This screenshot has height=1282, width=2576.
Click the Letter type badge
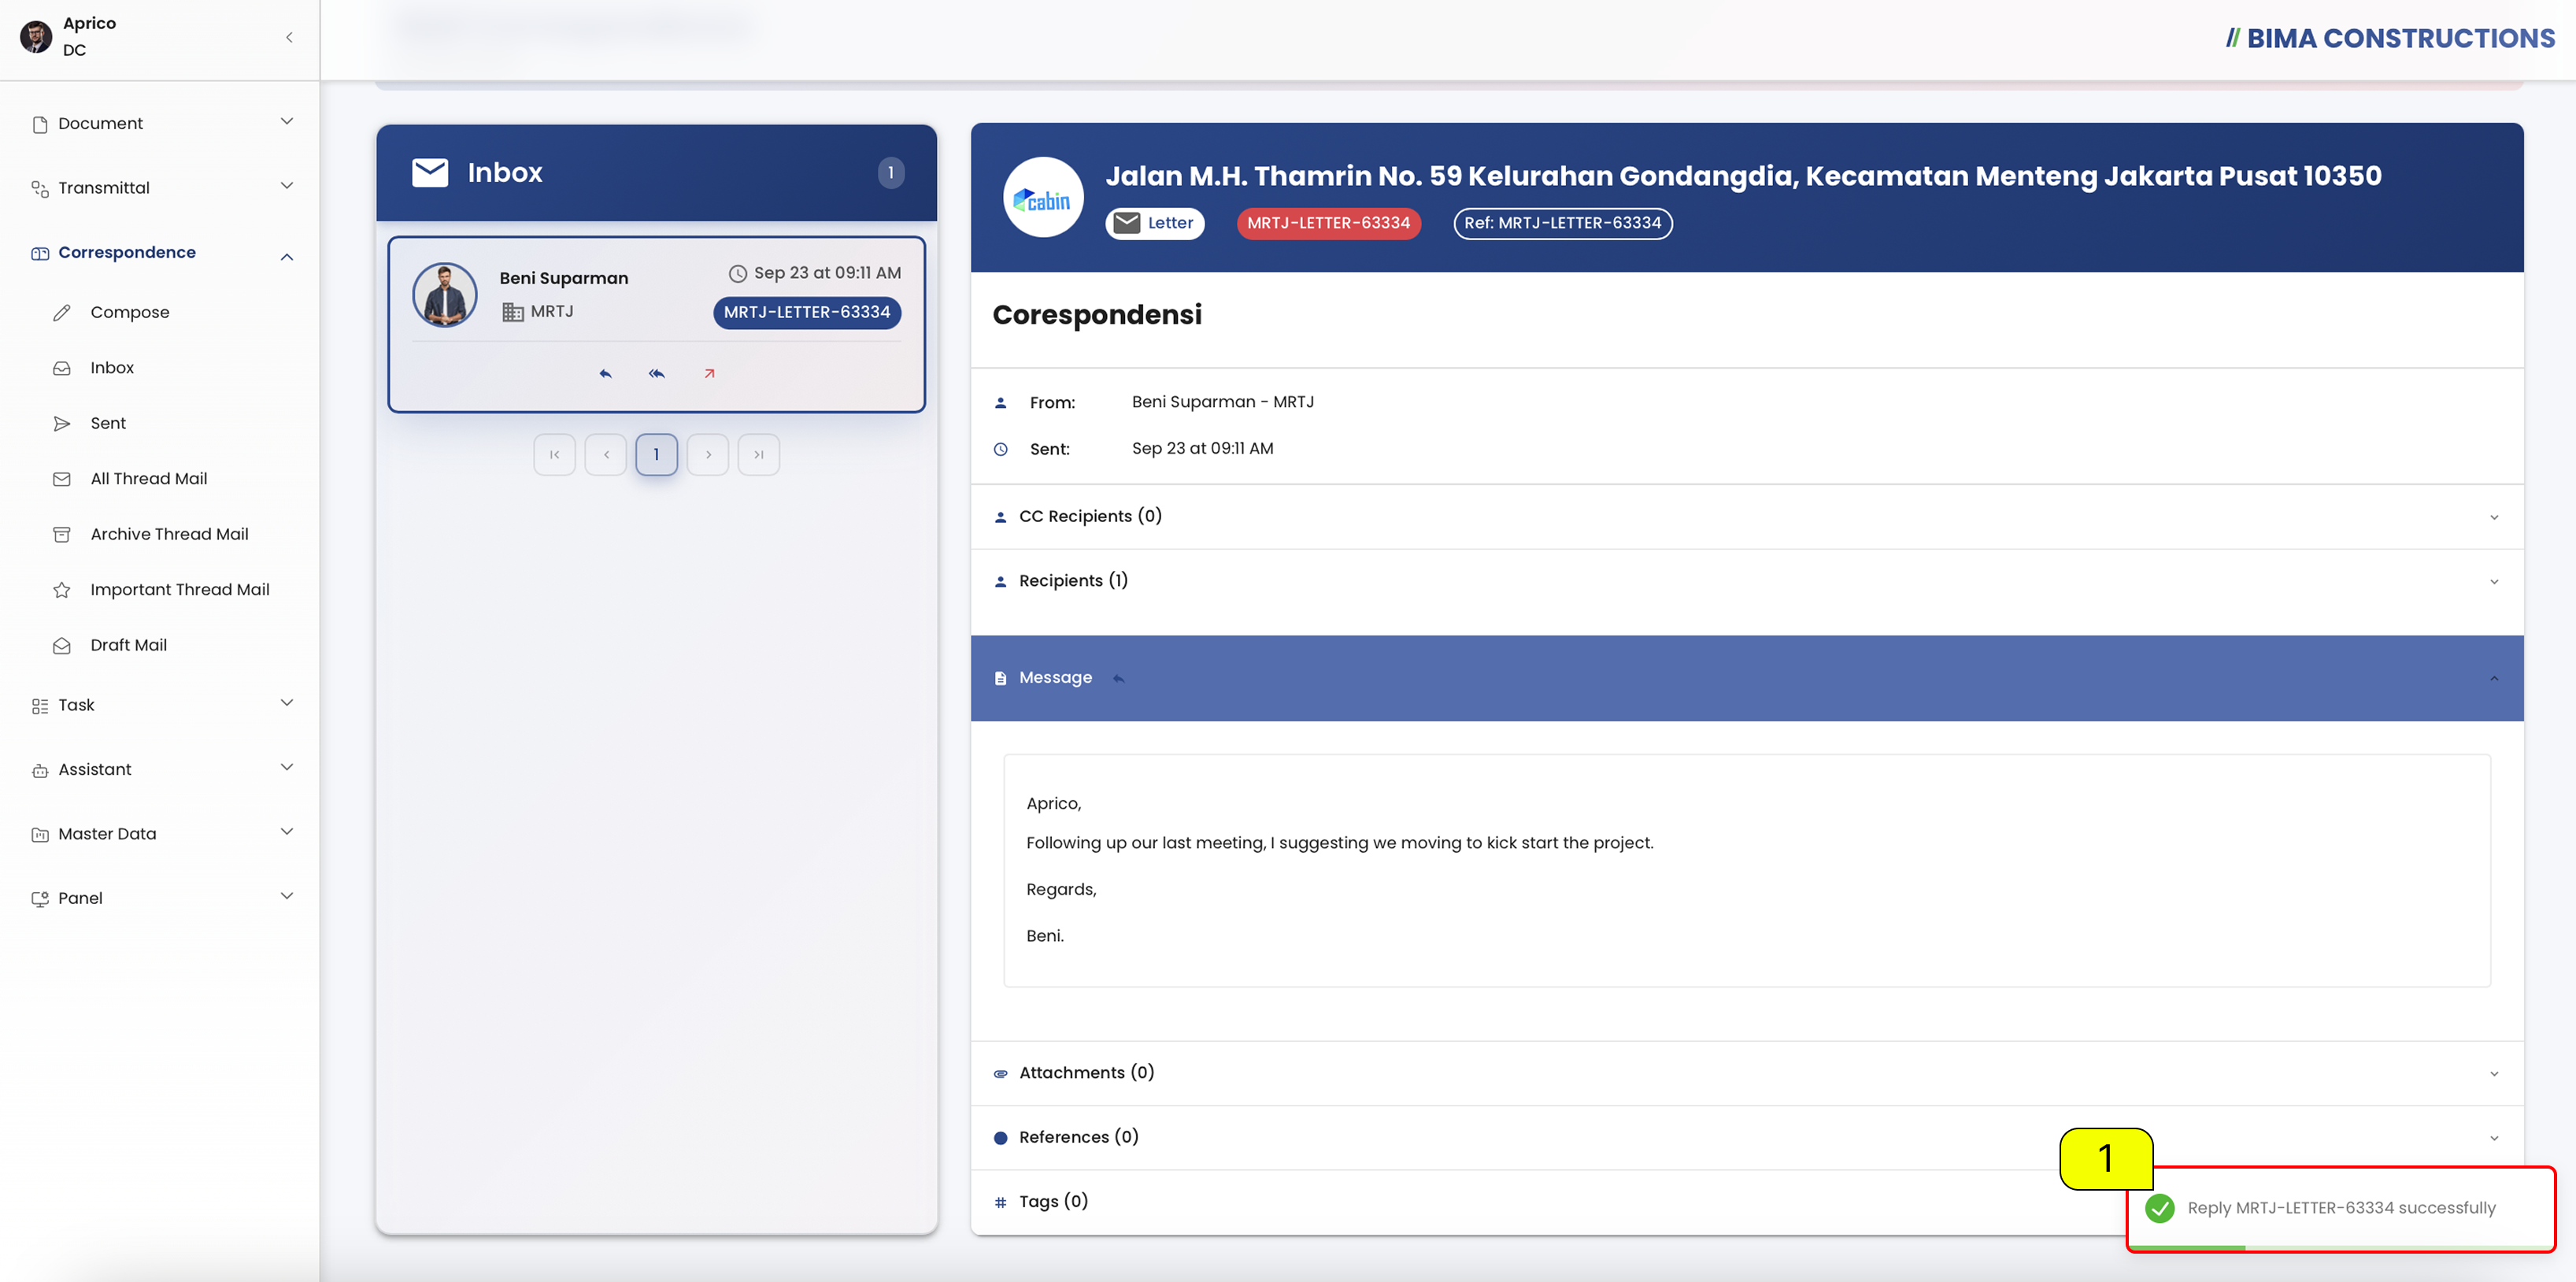pos(1155,223)
